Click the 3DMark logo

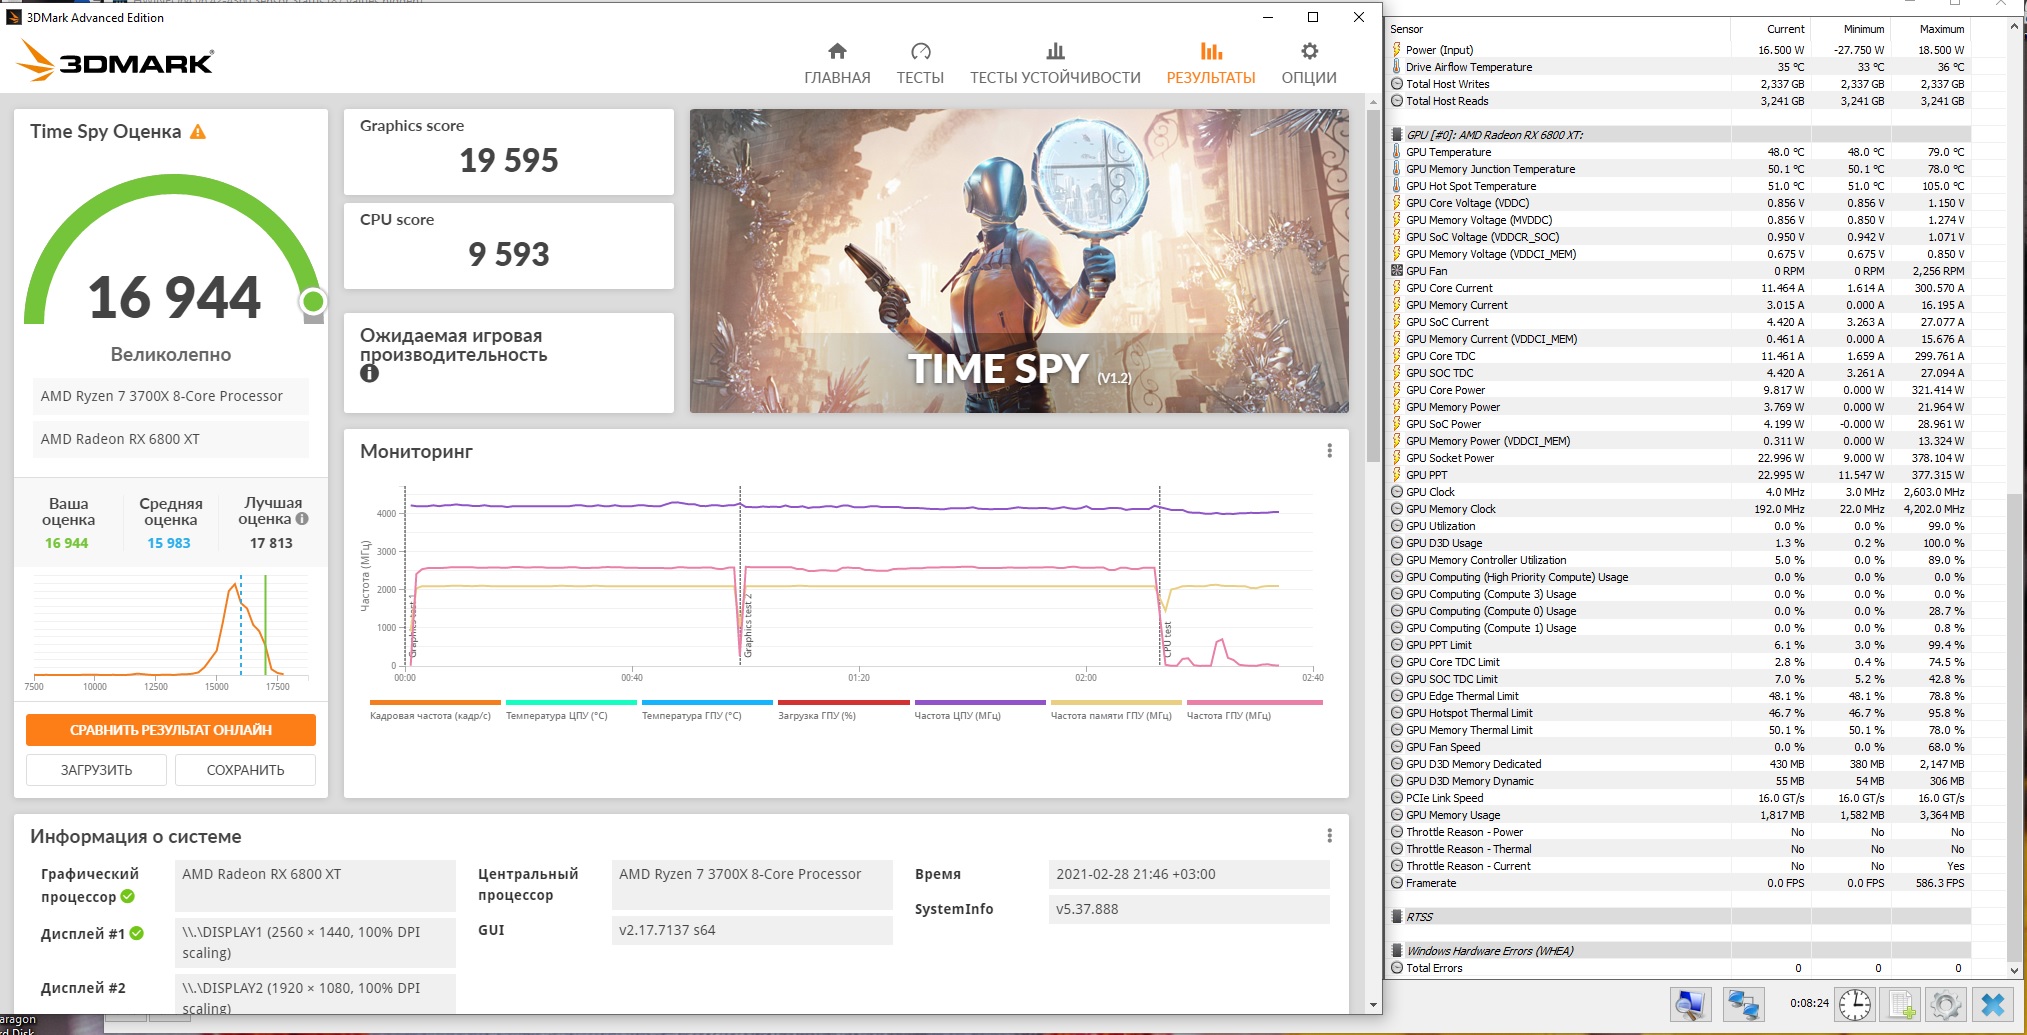coord(115,61)
